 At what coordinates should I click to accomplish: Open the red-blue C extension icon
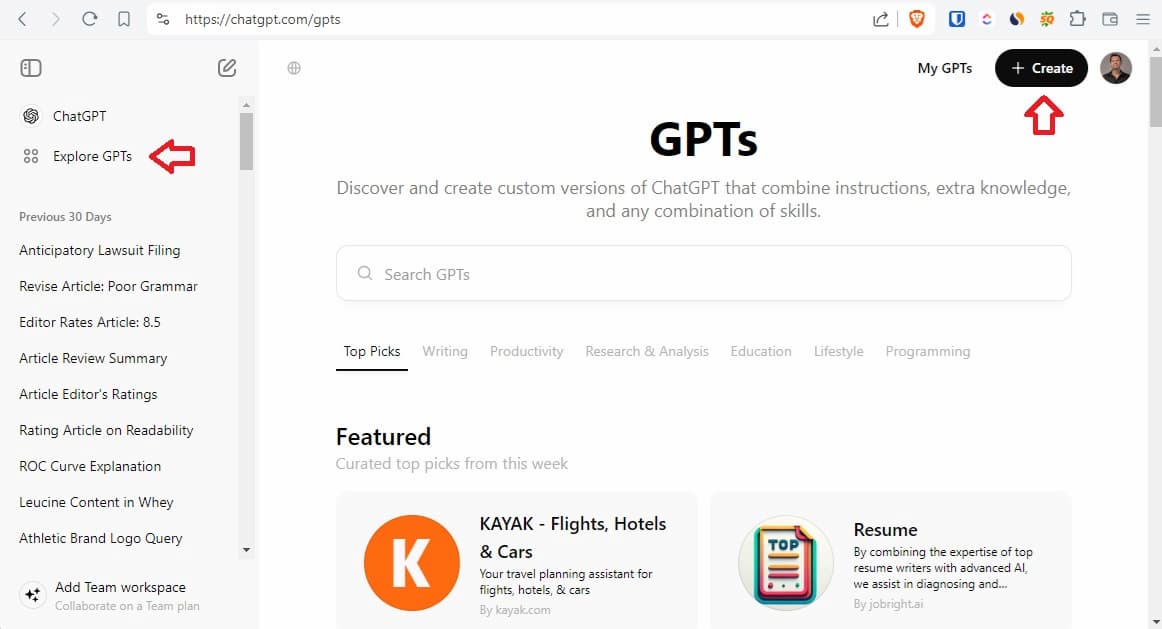click(986, 19)
